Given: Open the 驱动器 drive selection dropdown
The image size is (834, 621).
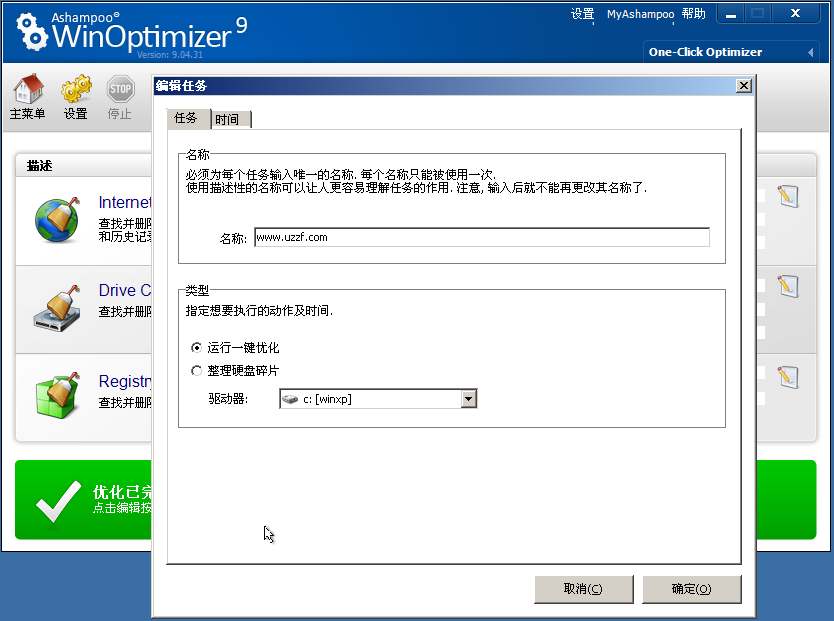Looking at the screenshot, I should (468, 398).
